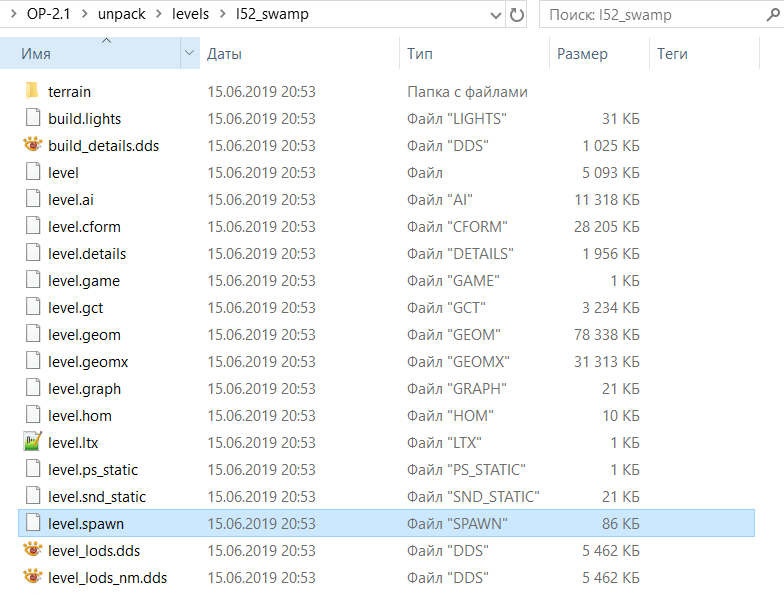Select the level.geom file name
This screenshot has height=595, width=784.
[84, 334]
